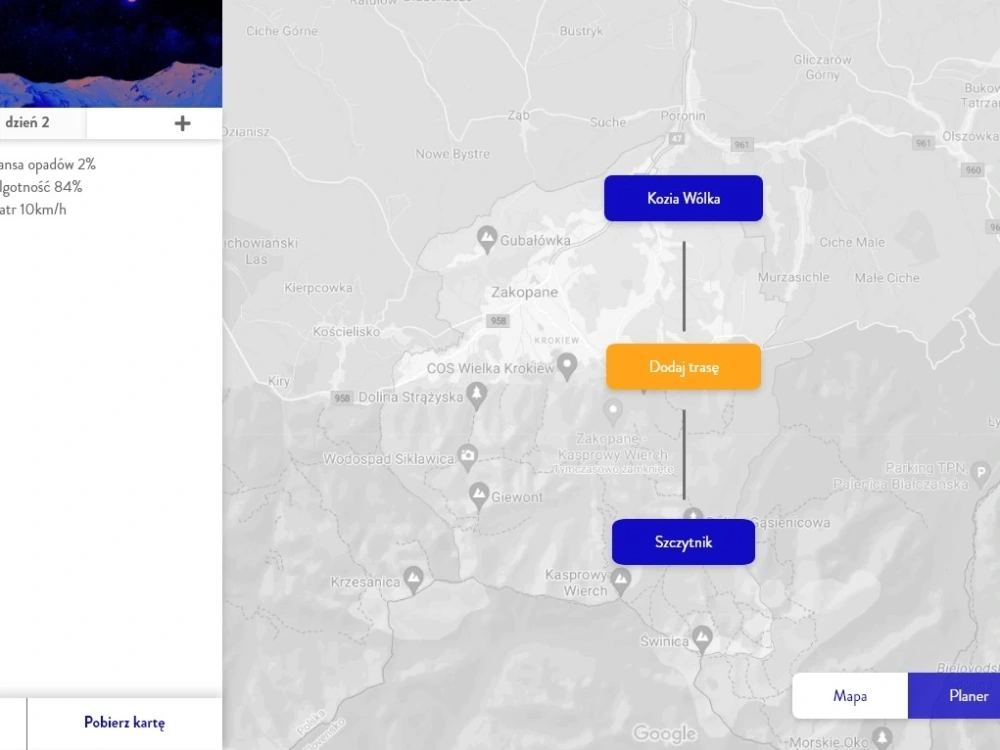Open the Kozia Wólka waypoint button
This screenshot has height=750, width=1000.
pos(683,198)
